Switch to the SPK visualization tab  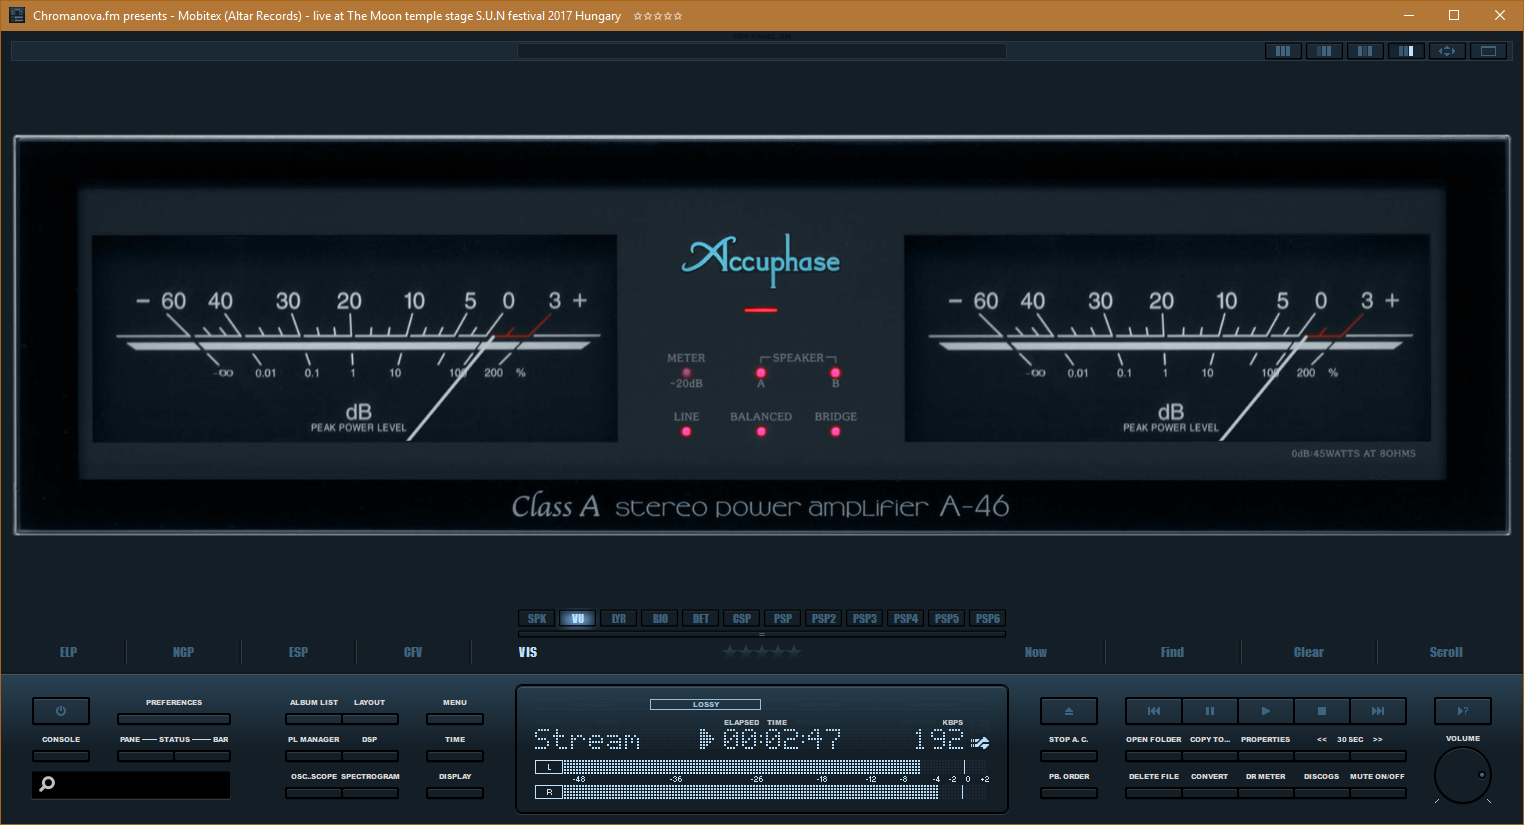click(537, 619)
